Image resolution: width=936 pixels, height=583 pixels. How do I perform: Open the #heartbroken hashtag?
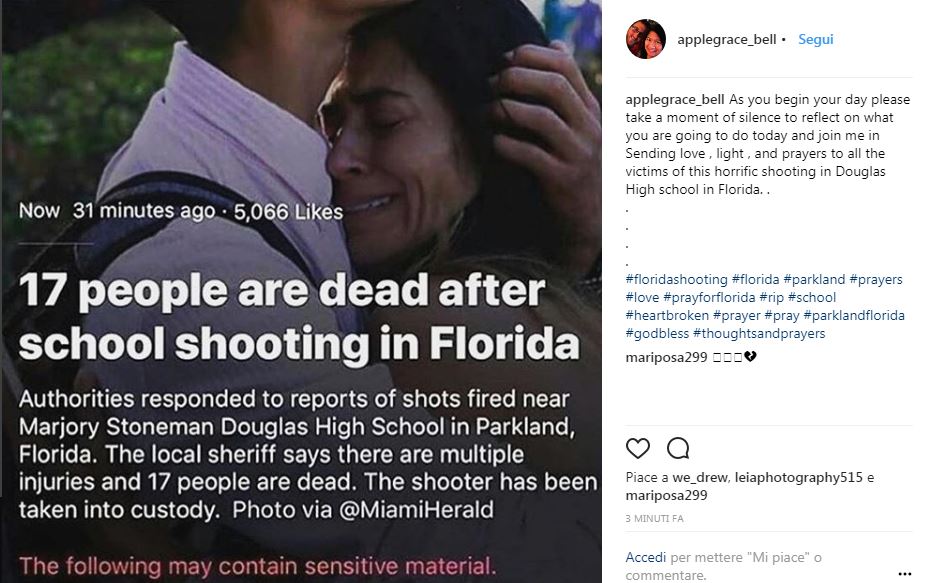[x=665, y=315]
